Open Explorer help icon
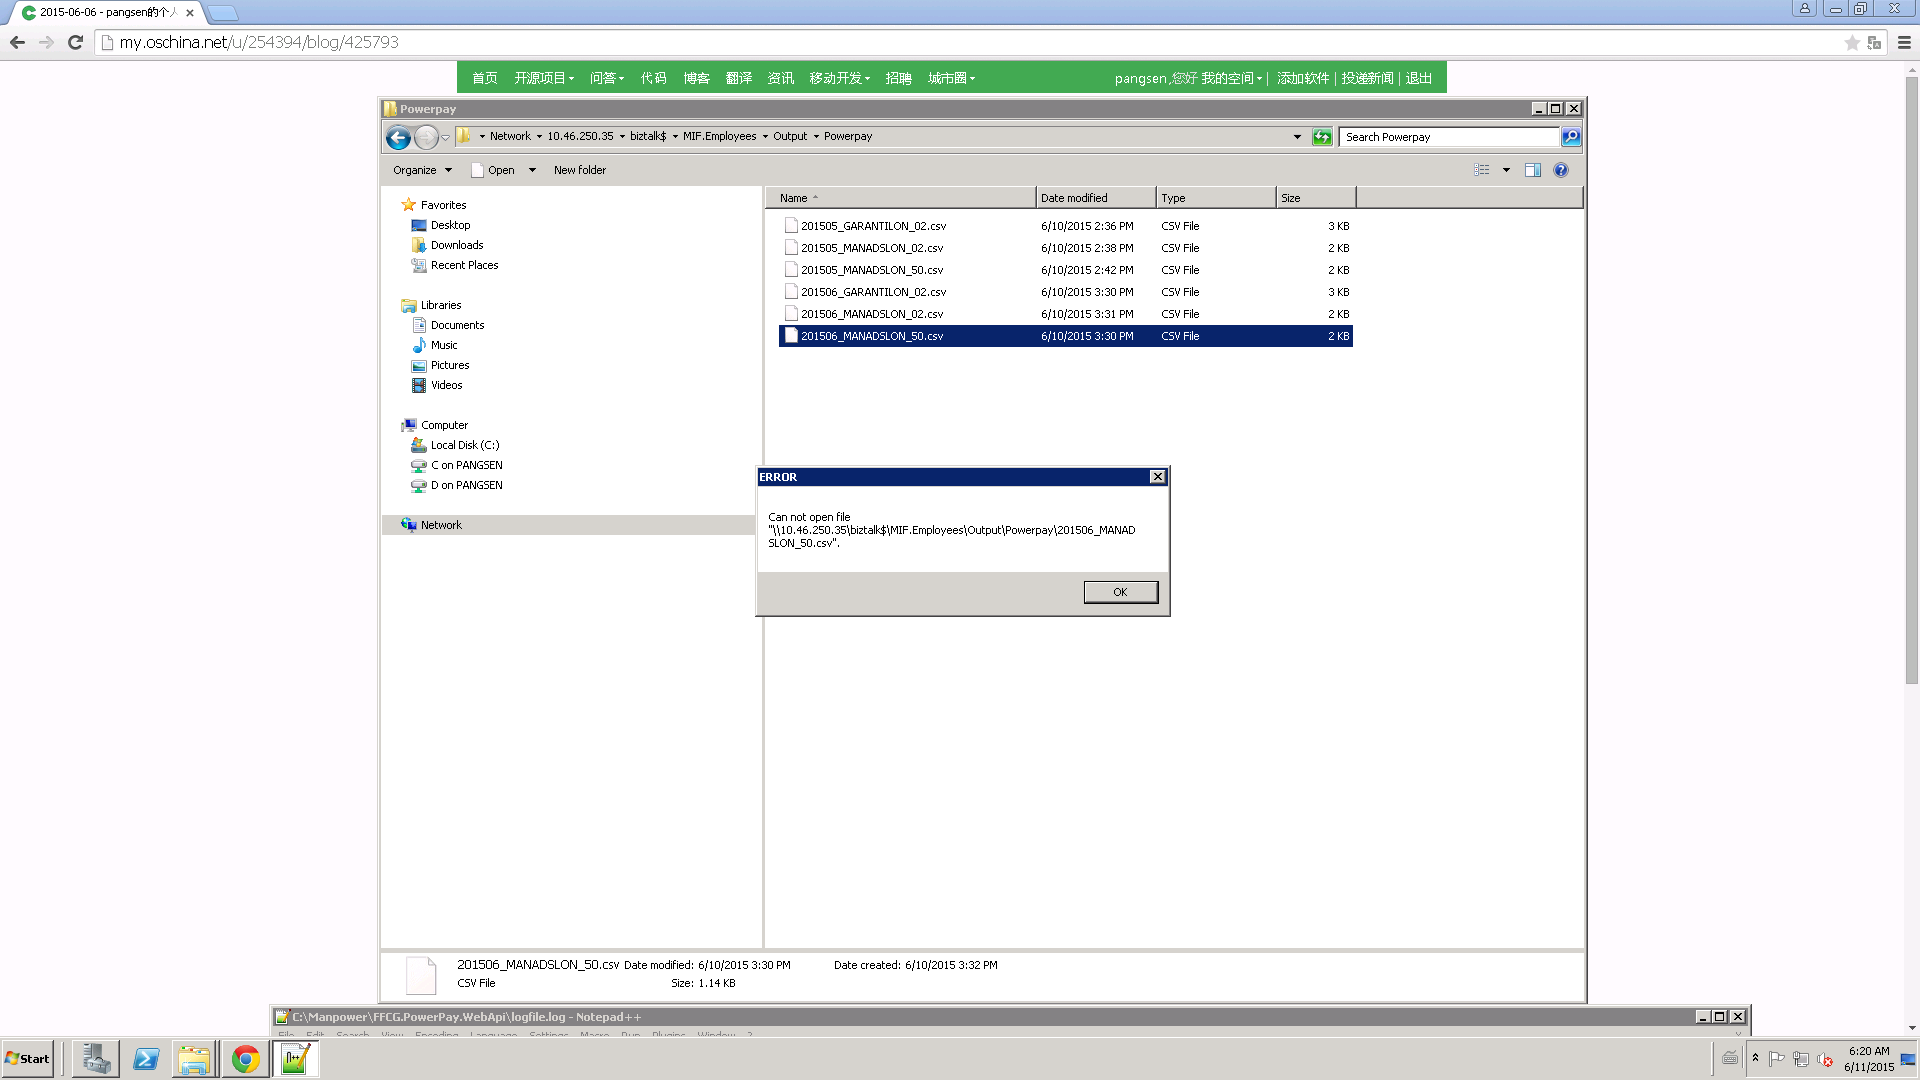The width and height of the screenshot is (1920, 1080). tap(1561, 170)
